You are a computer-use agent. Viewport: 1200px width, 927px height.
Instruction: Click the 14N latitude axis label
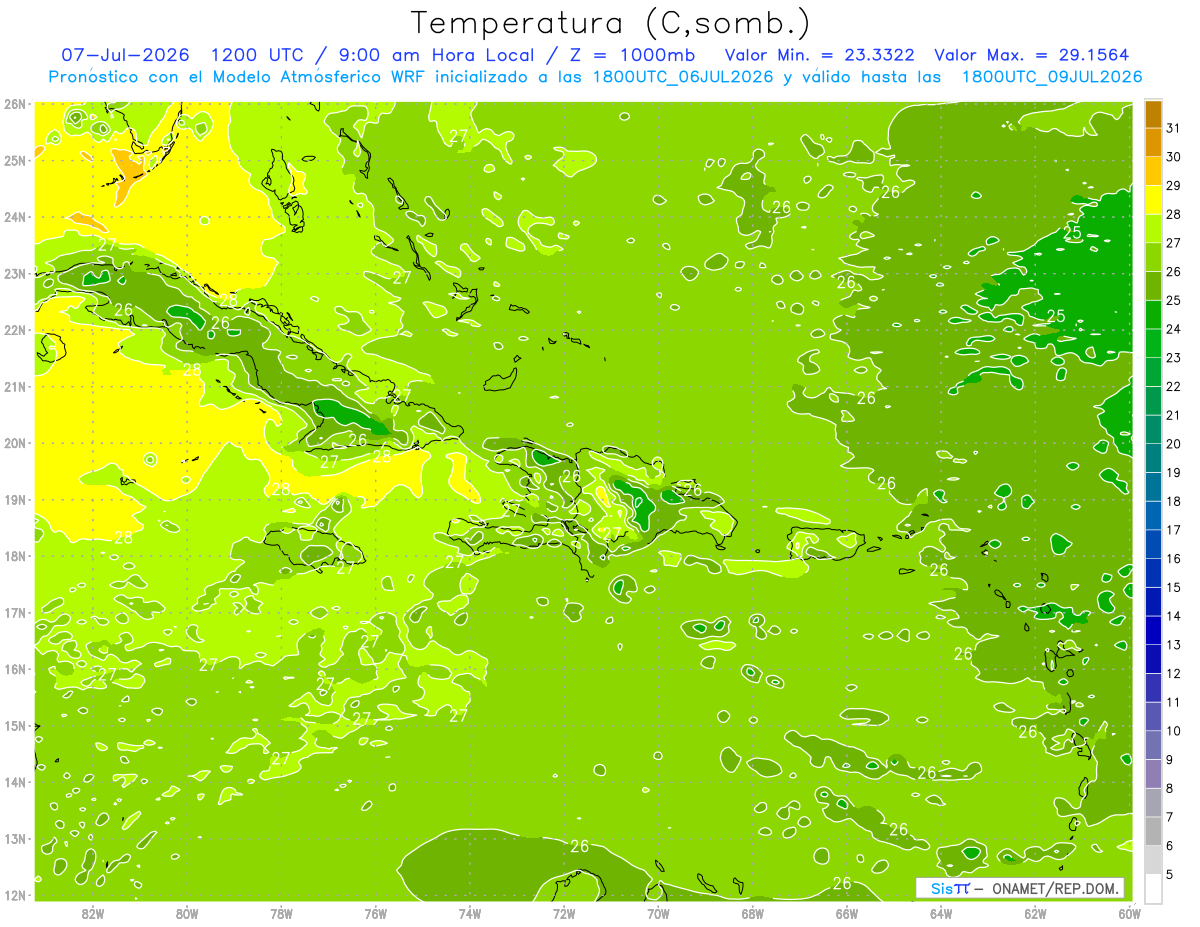15,782
